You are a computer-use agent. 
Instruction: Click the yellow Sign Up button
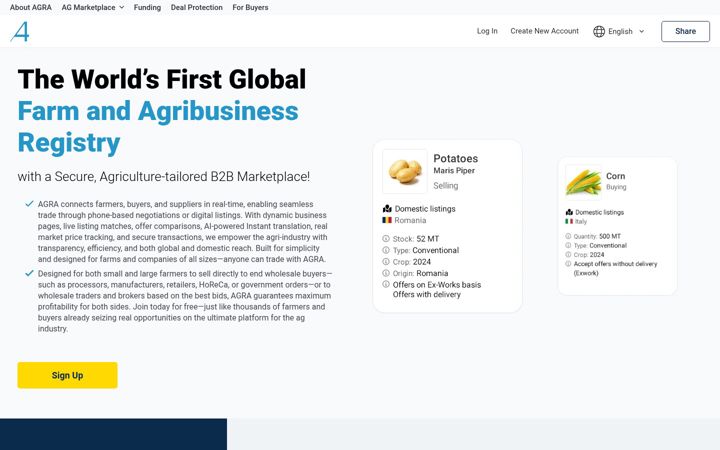pos(68,375)
